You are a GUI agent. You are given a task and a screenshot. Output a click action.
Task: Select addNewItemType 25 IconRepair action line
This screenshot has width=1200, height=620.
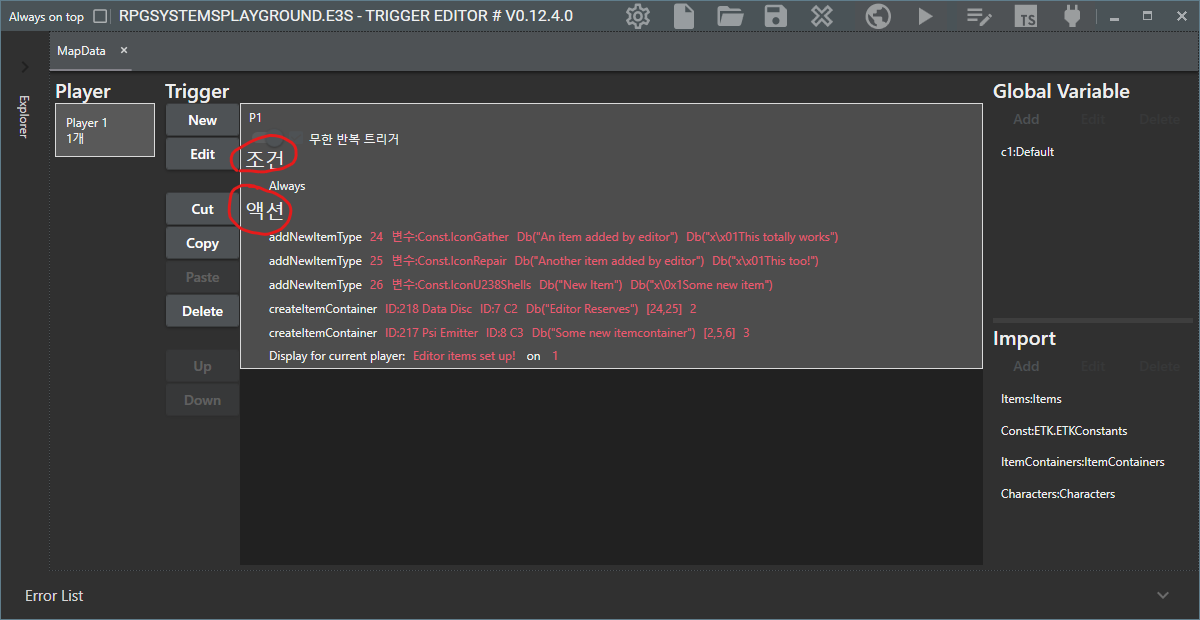tap(544, 261)
